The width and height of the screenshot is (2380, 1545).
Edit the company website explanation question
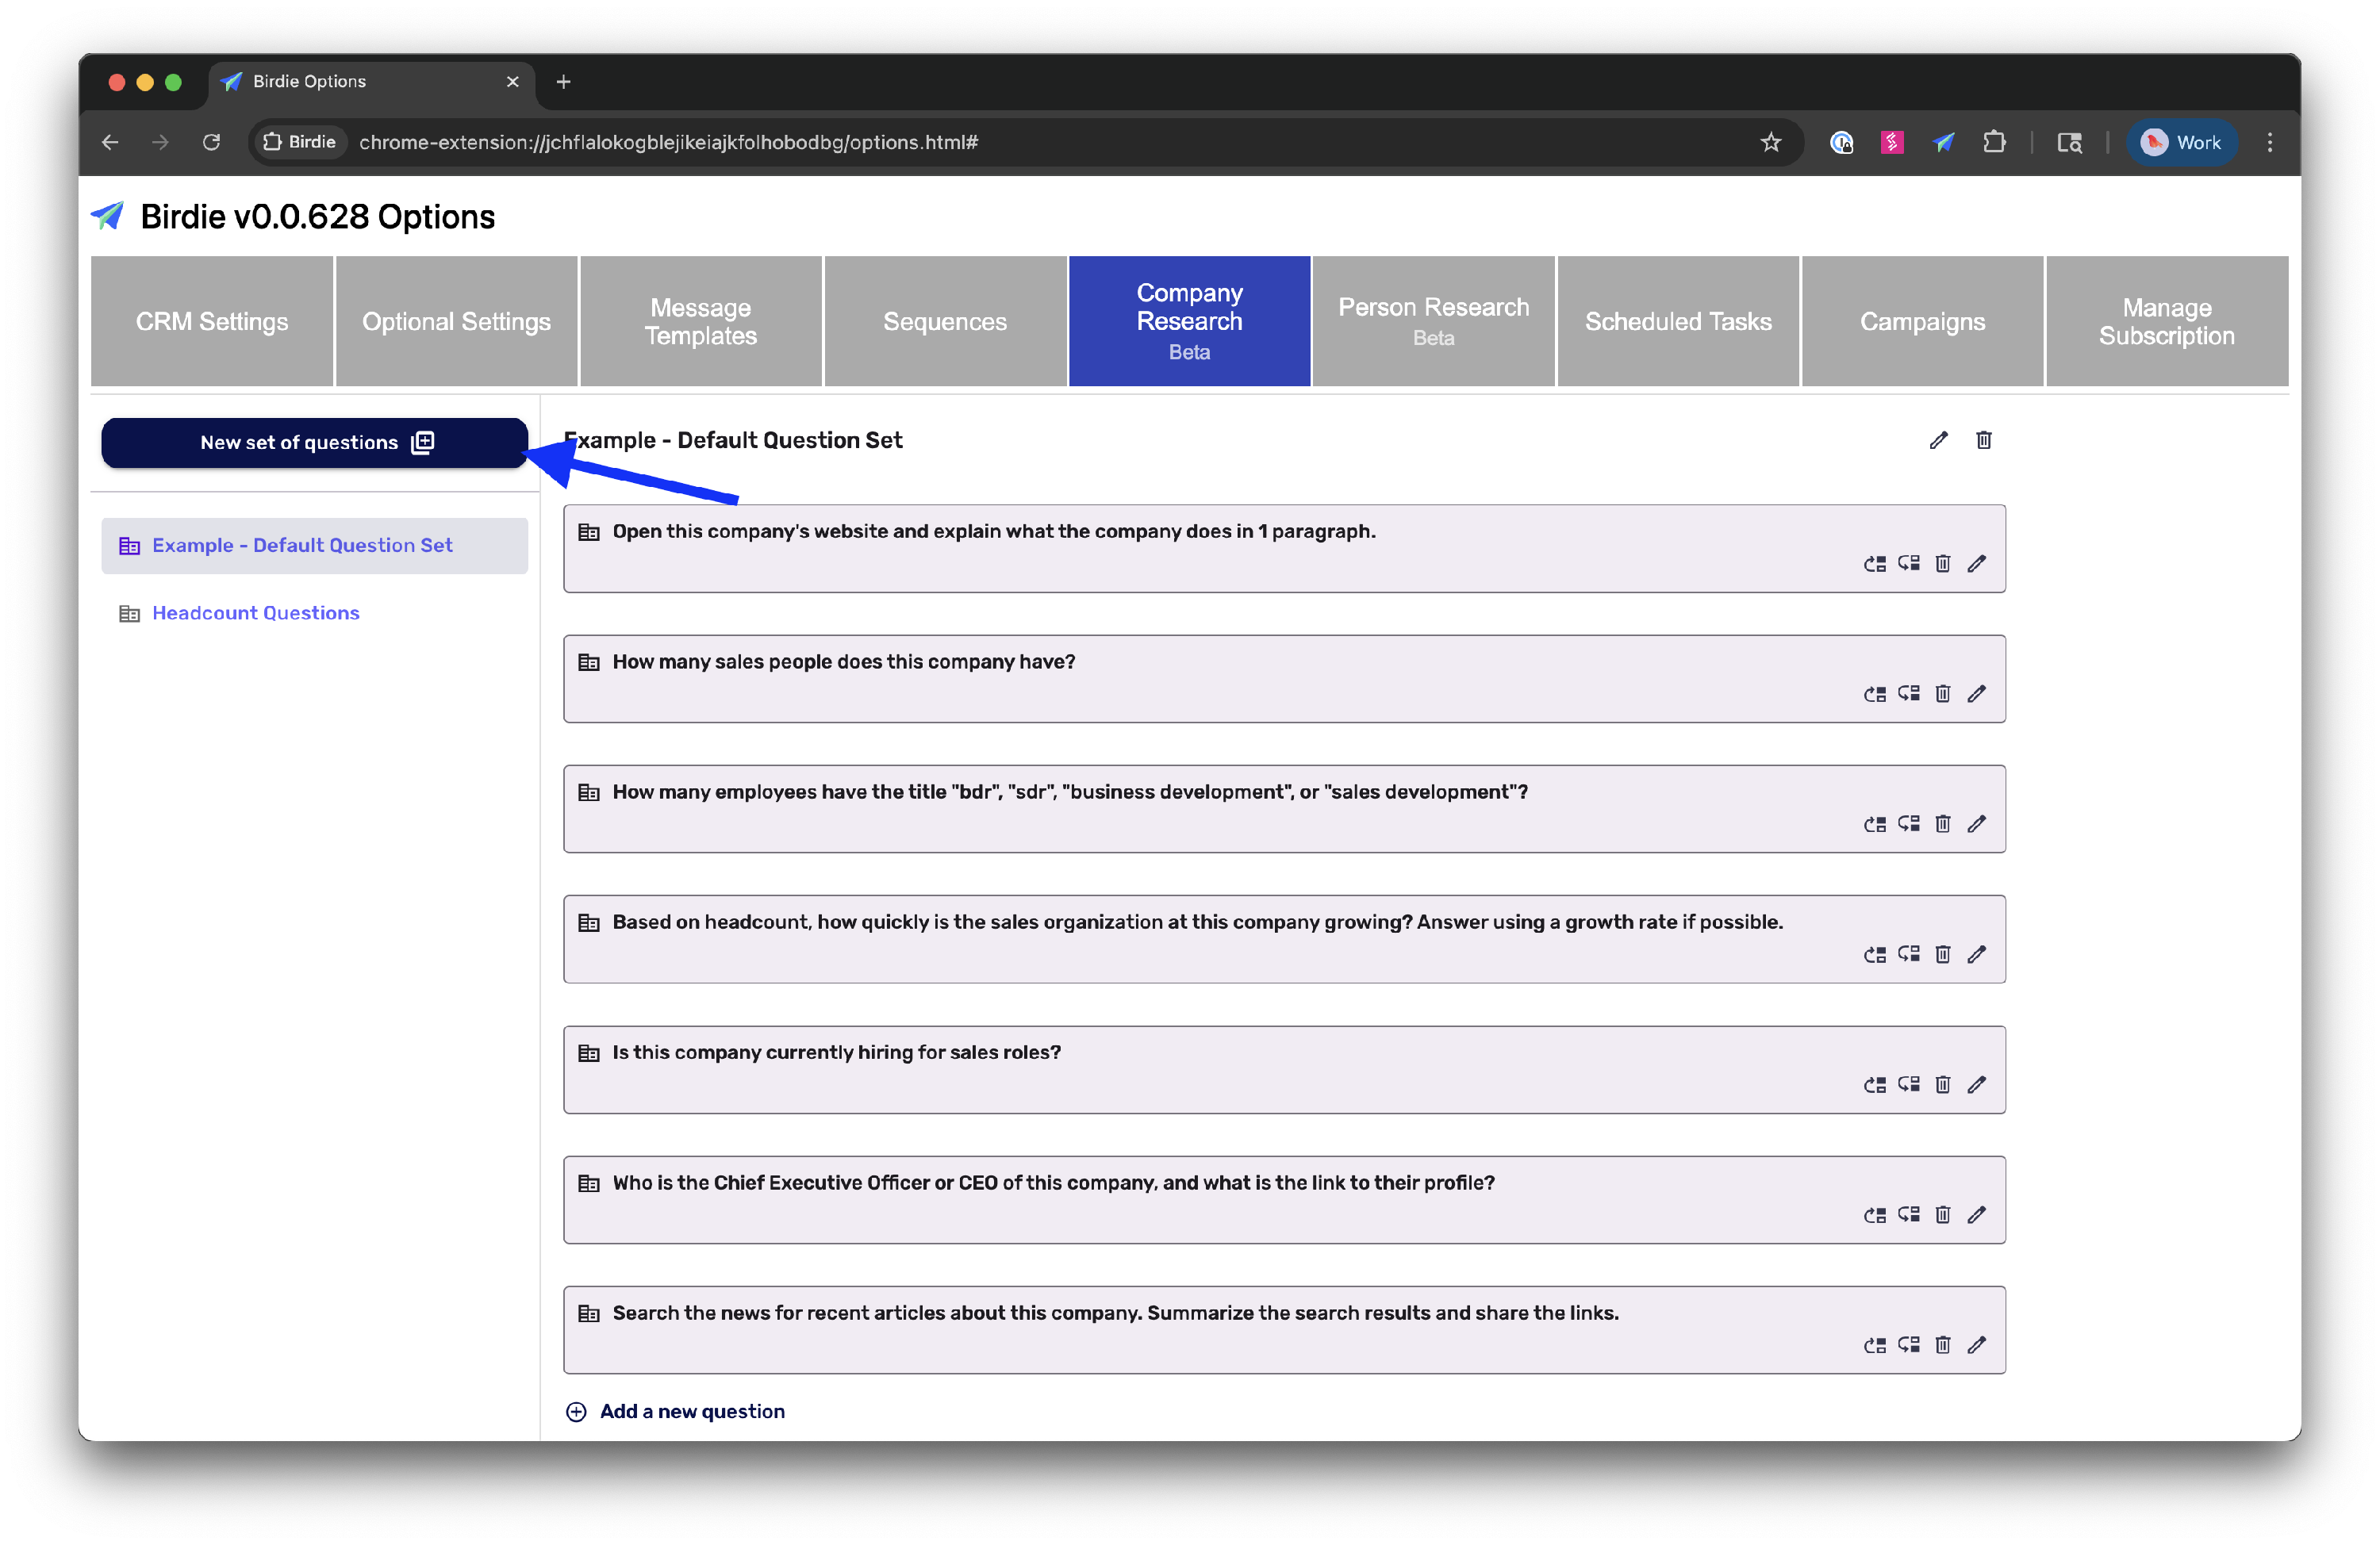(x=1976, y=564)
